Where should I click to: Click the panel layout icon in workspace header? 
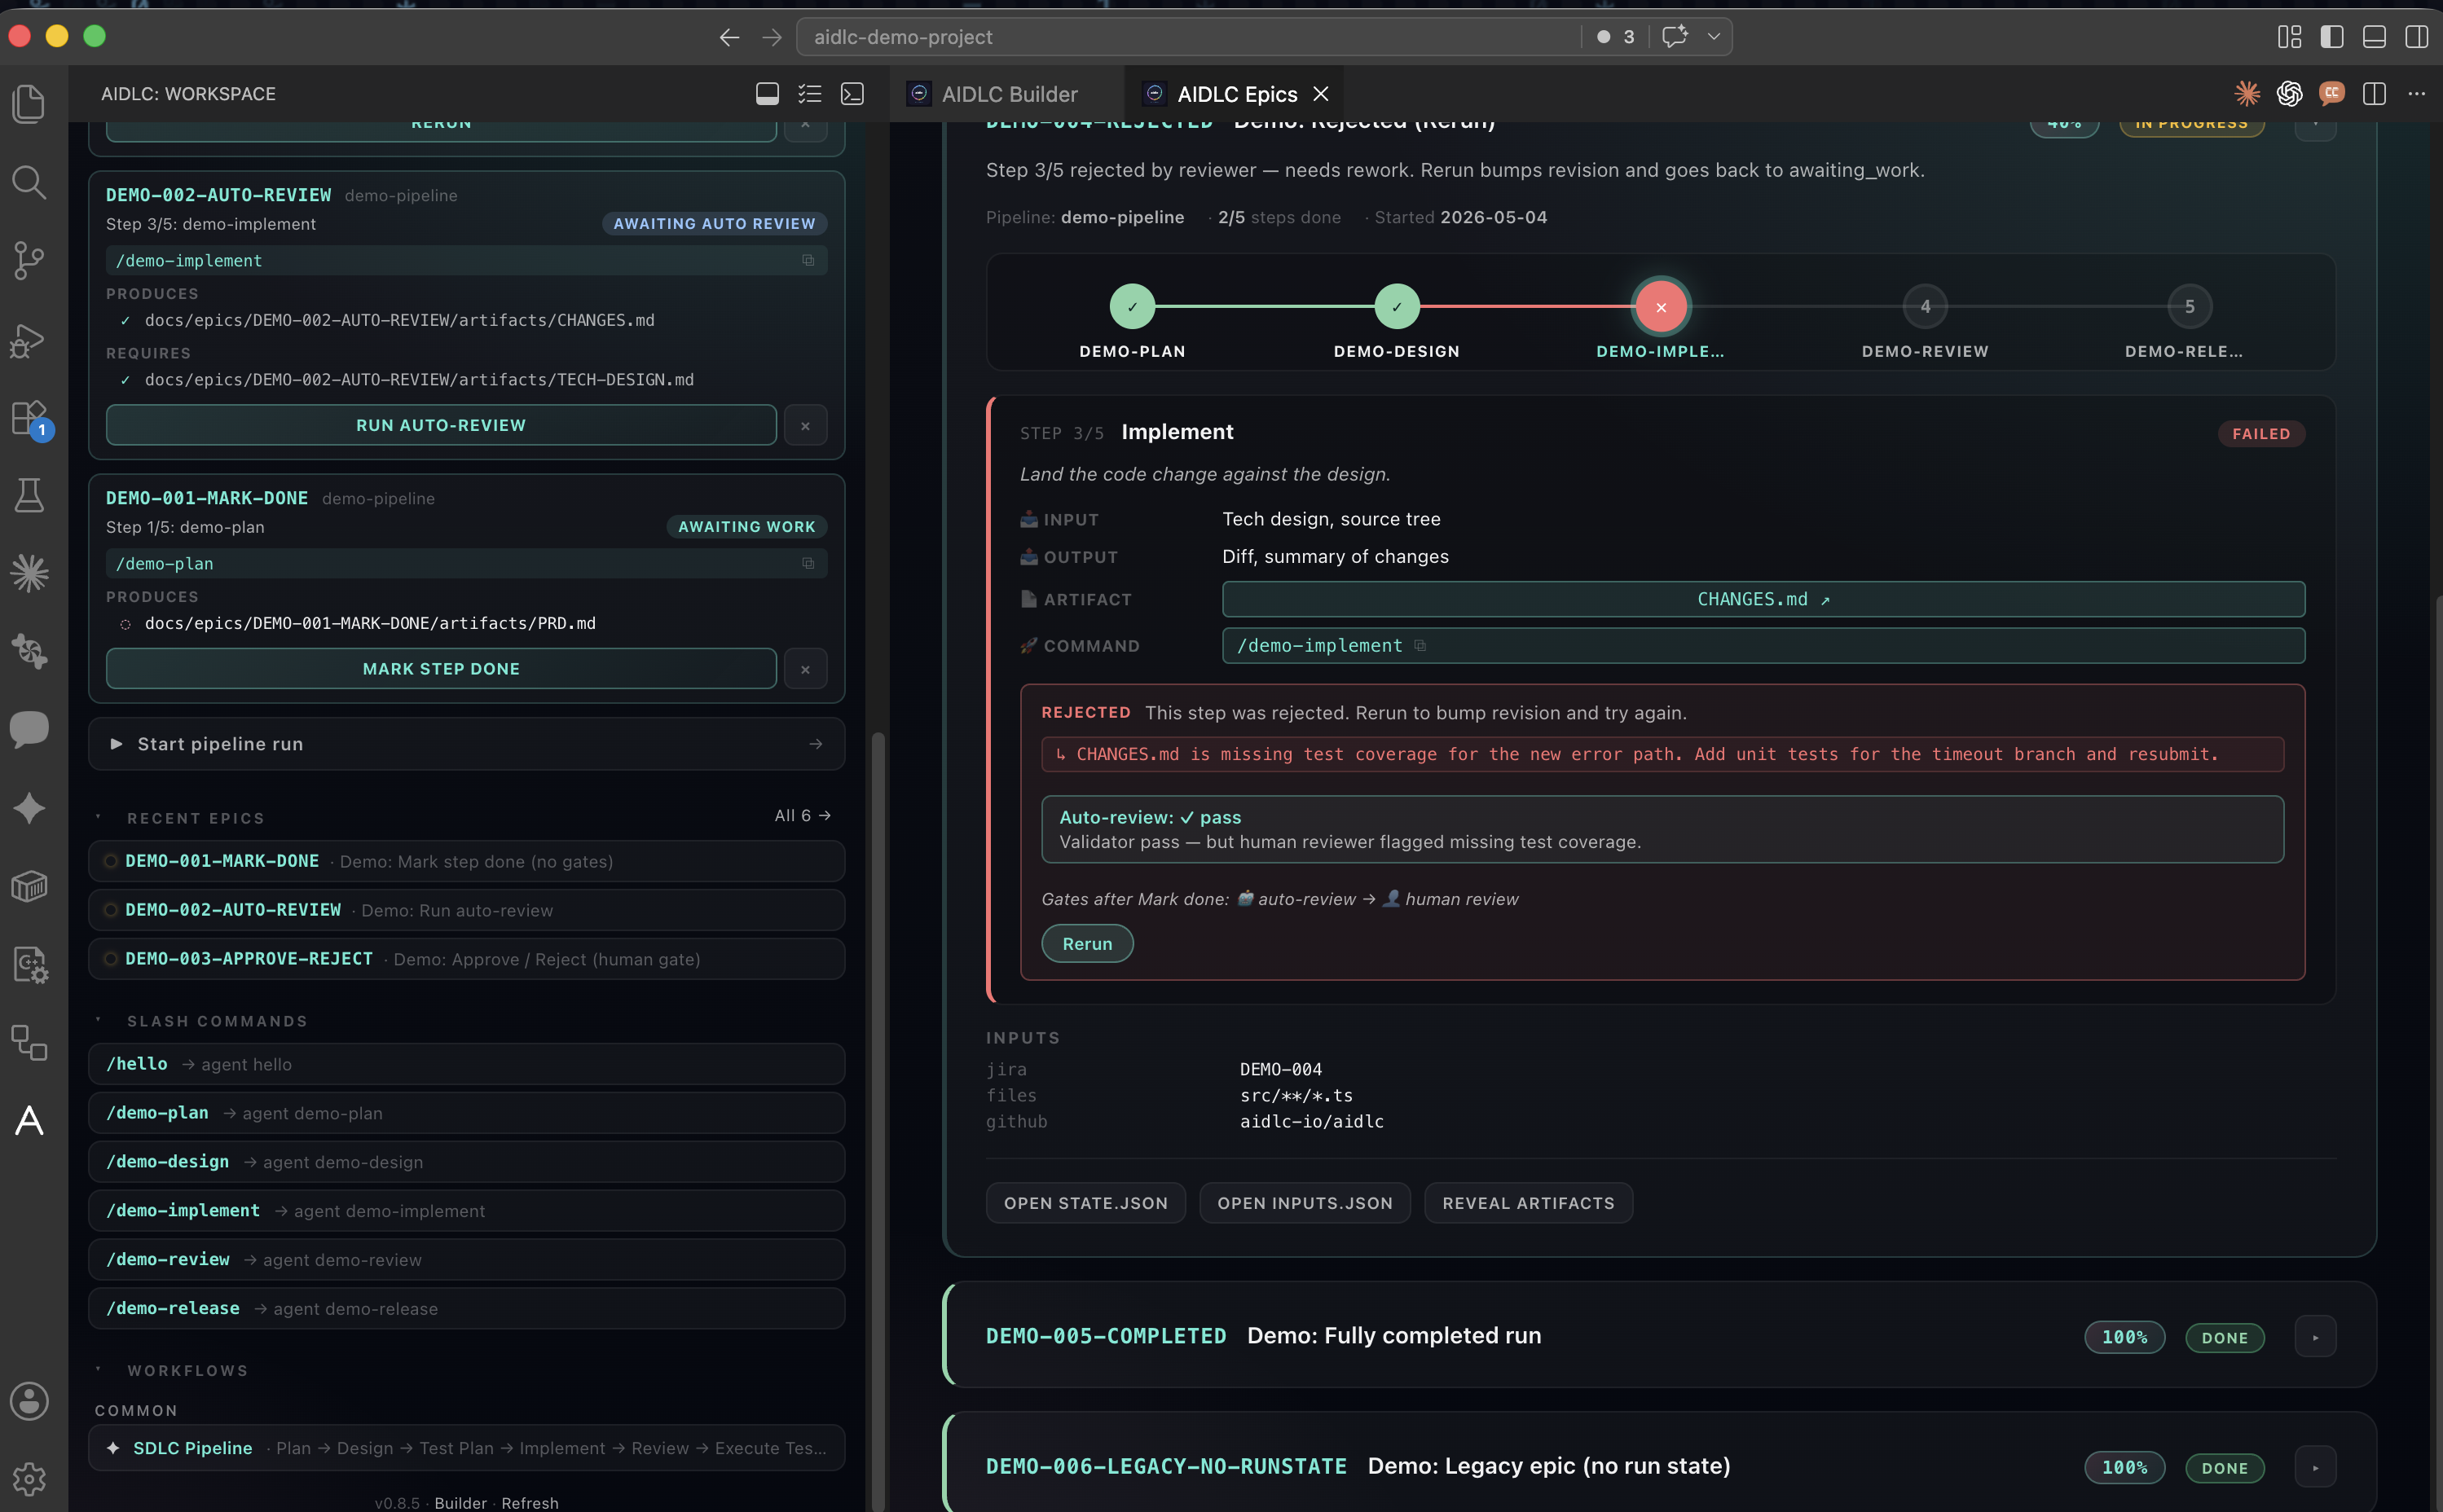[767, 94]
